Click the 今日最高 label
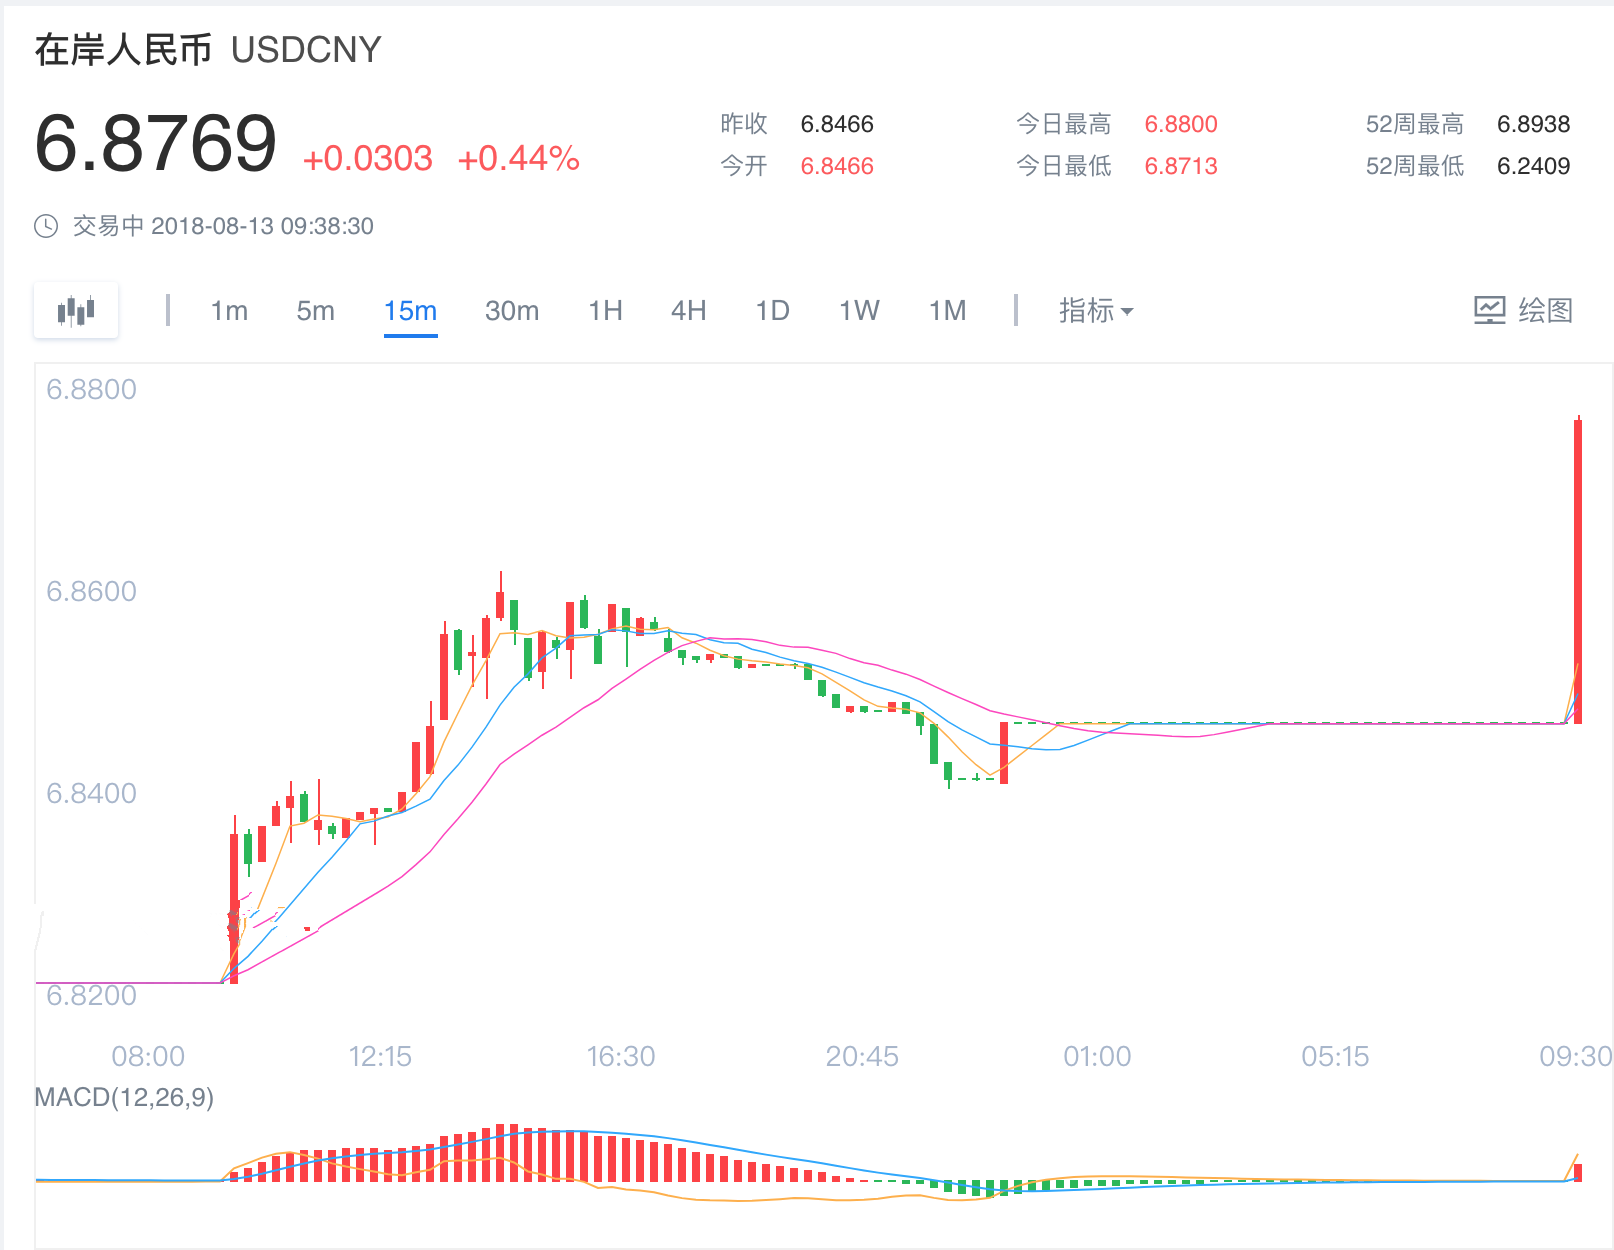The image size is (1614, 1250). (x=1064, y=124)
